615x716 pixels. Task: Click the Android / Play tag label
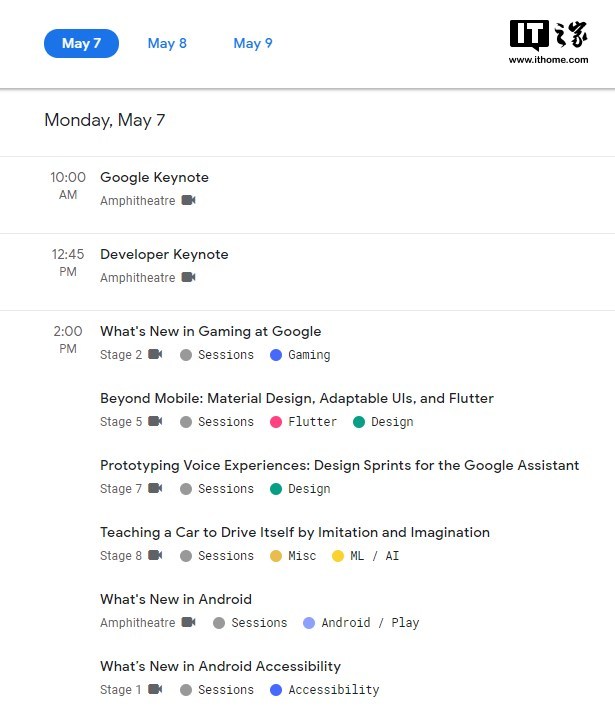point(370,623)
